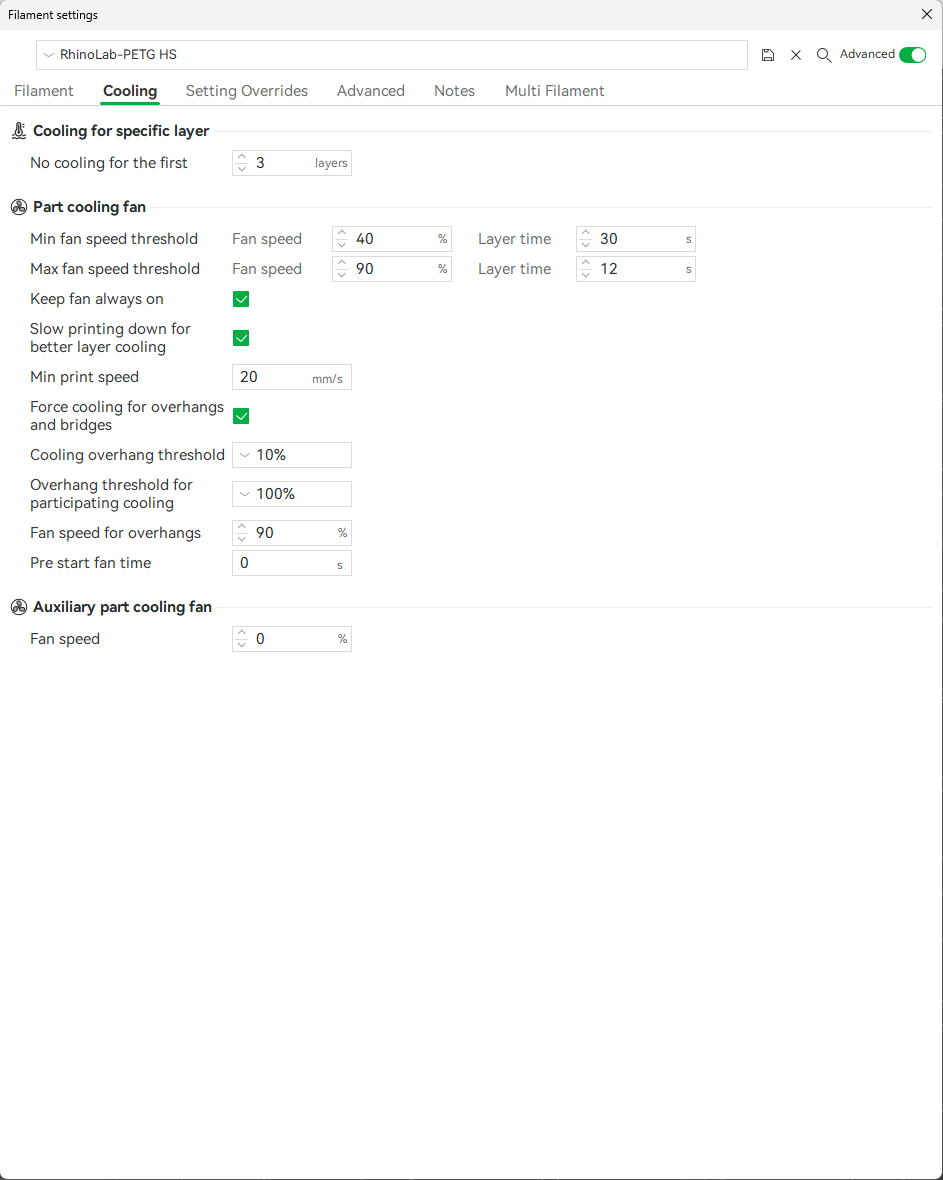Screen dimensions: 943x1180
Task: Increase No cooling for first layers value
Action: click(x=242, y=157)
